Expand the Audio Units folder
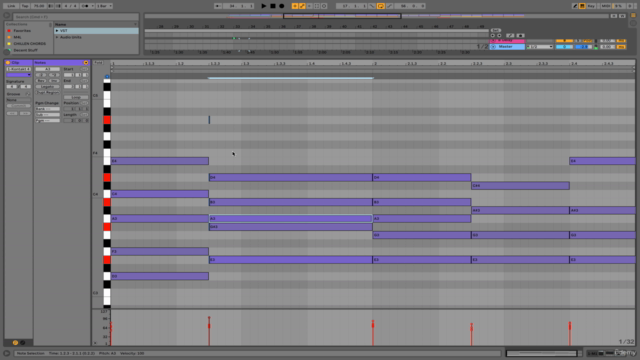Screen dimensions: 640x360 tap(57, 37)
